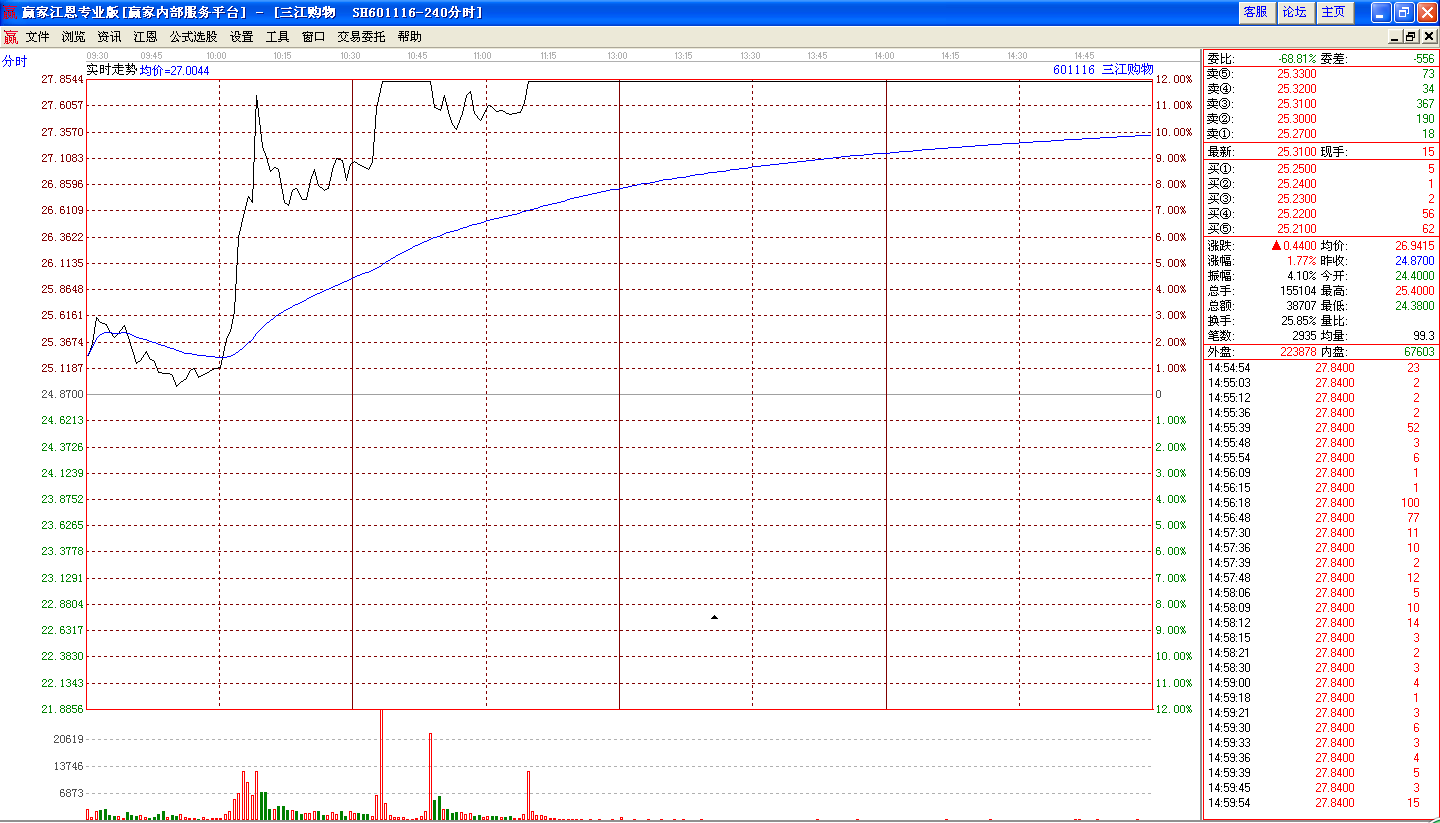Click the 10:30 time marker on the time axis
1440x823 pixels.
tap(350, 56)
